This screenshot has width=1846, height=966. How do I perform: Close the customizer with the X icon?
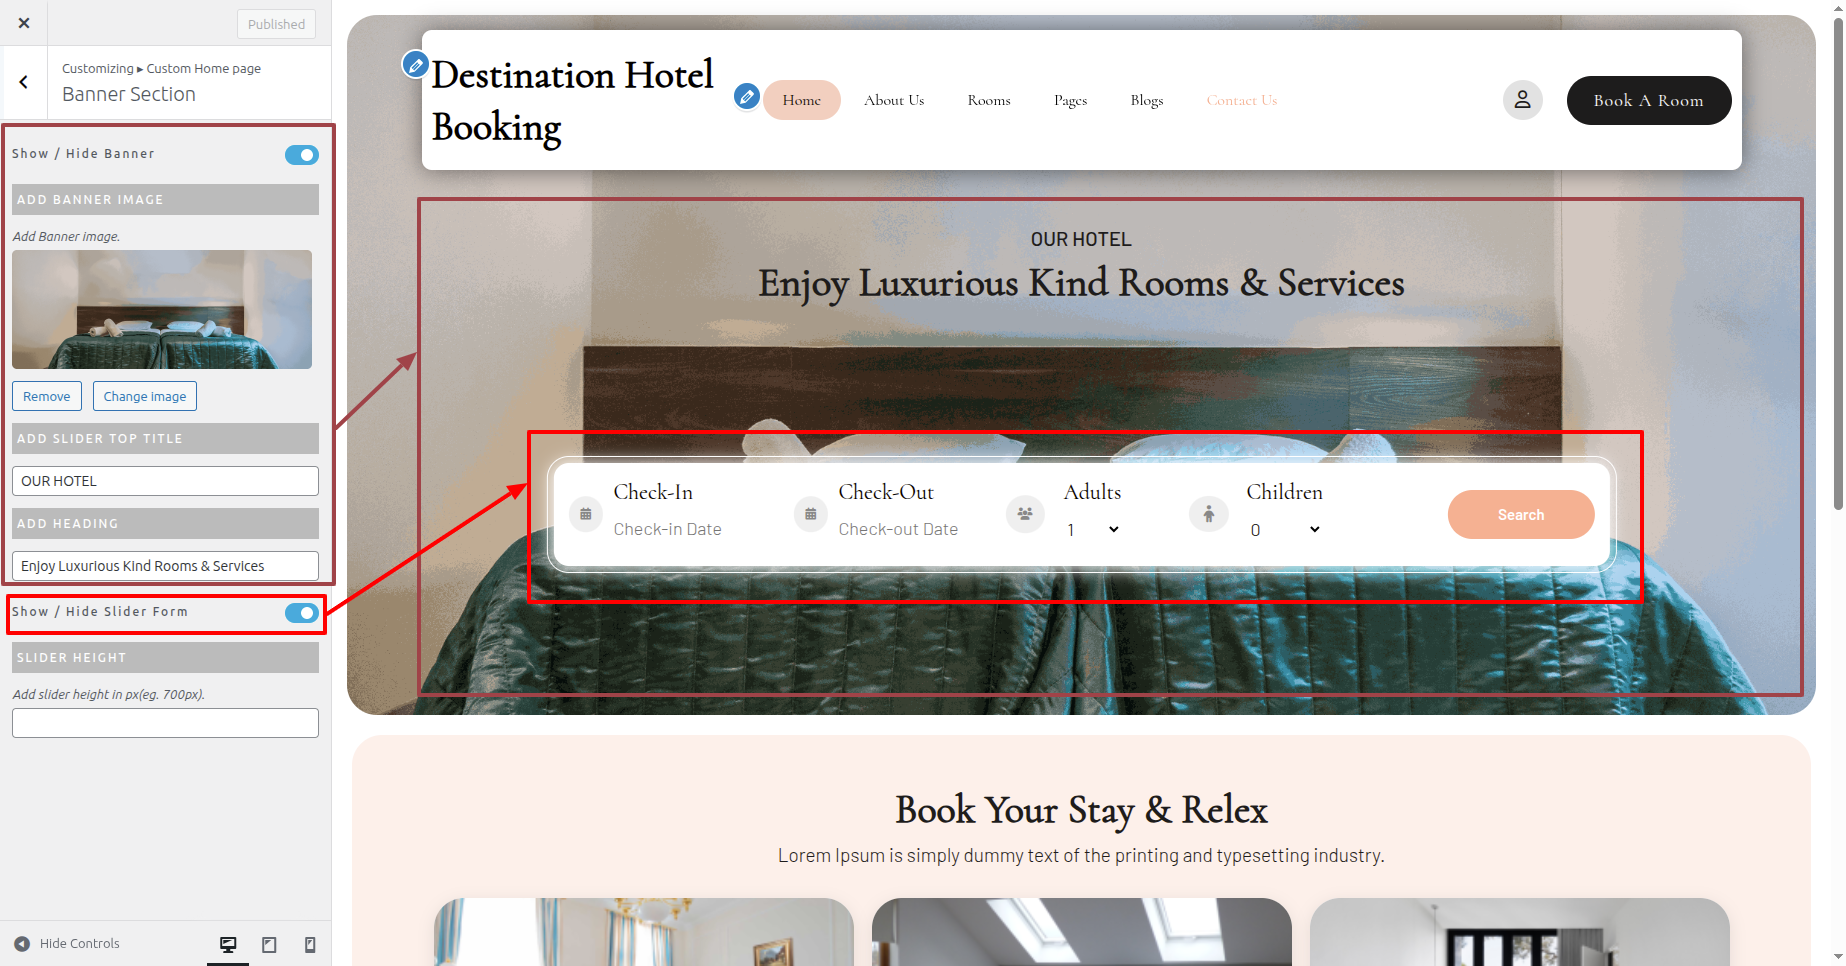(24, 23)
